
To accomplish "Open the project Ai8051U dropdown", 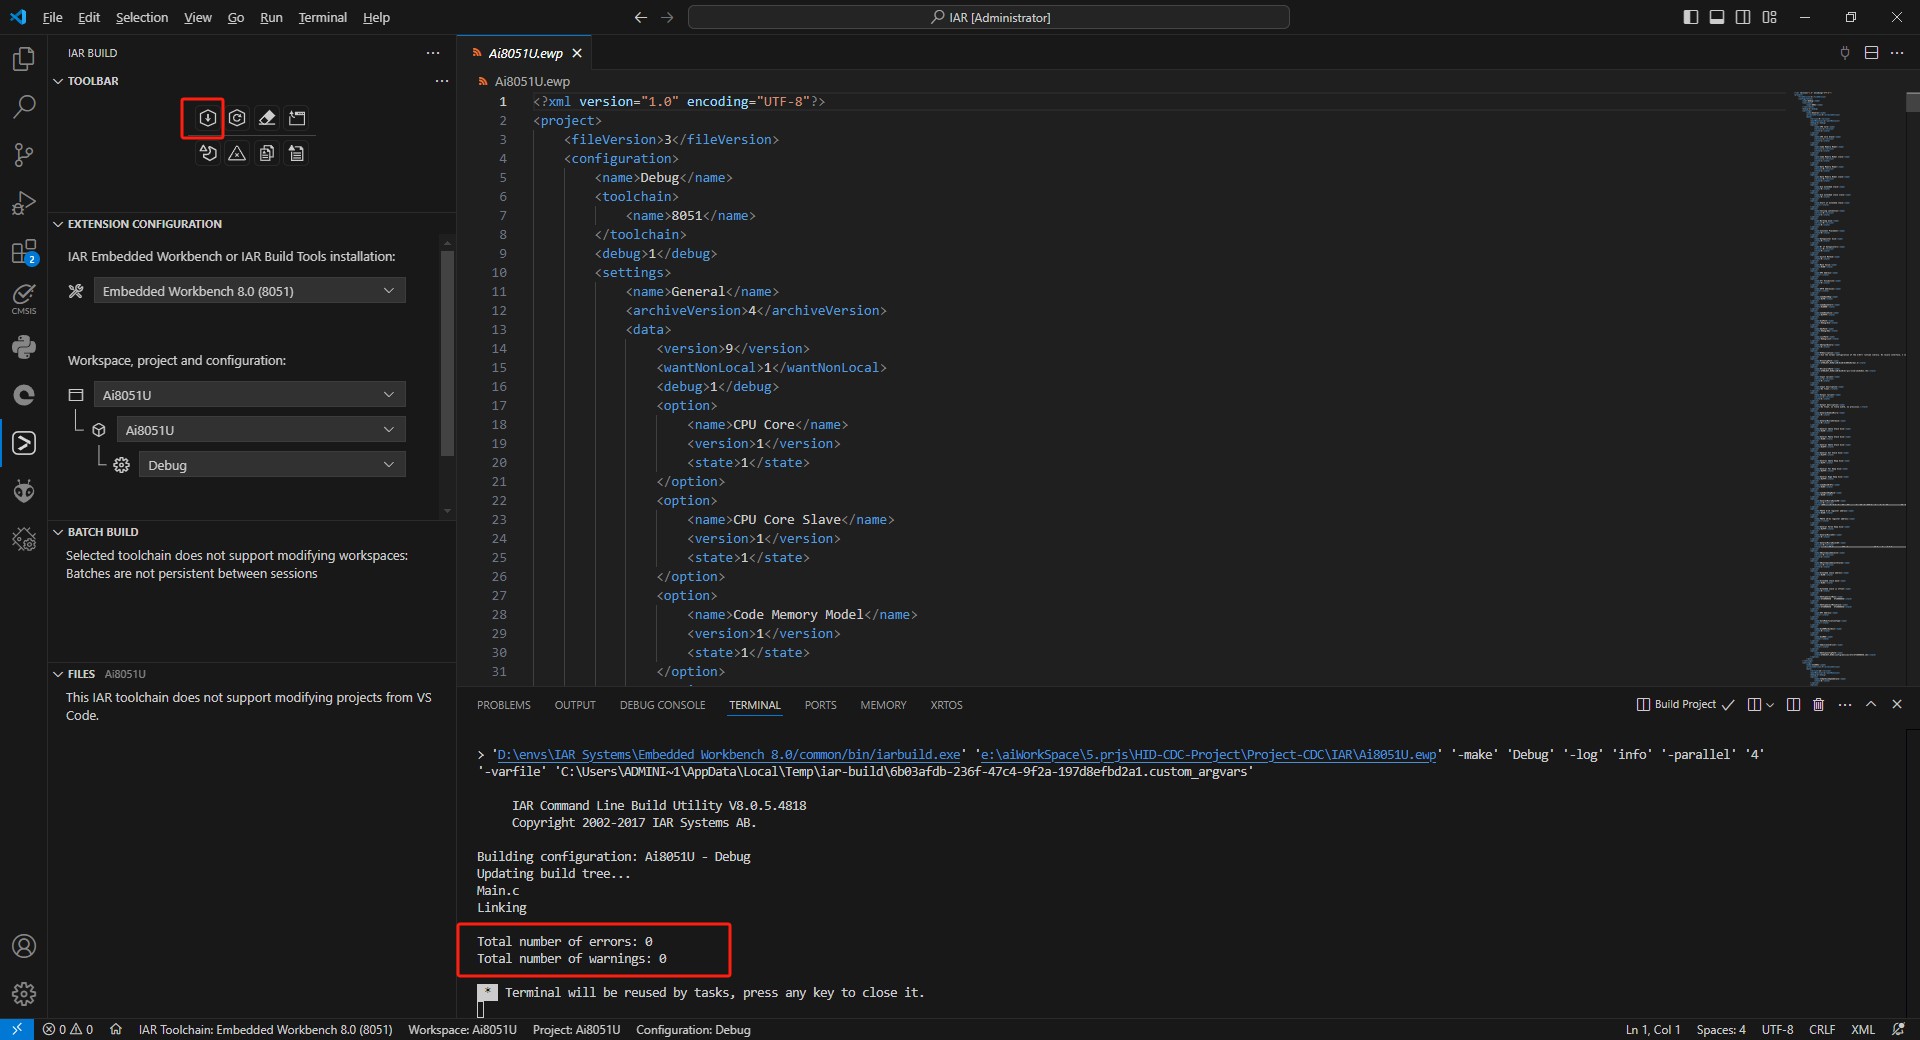I will click(x=261, y=430).
